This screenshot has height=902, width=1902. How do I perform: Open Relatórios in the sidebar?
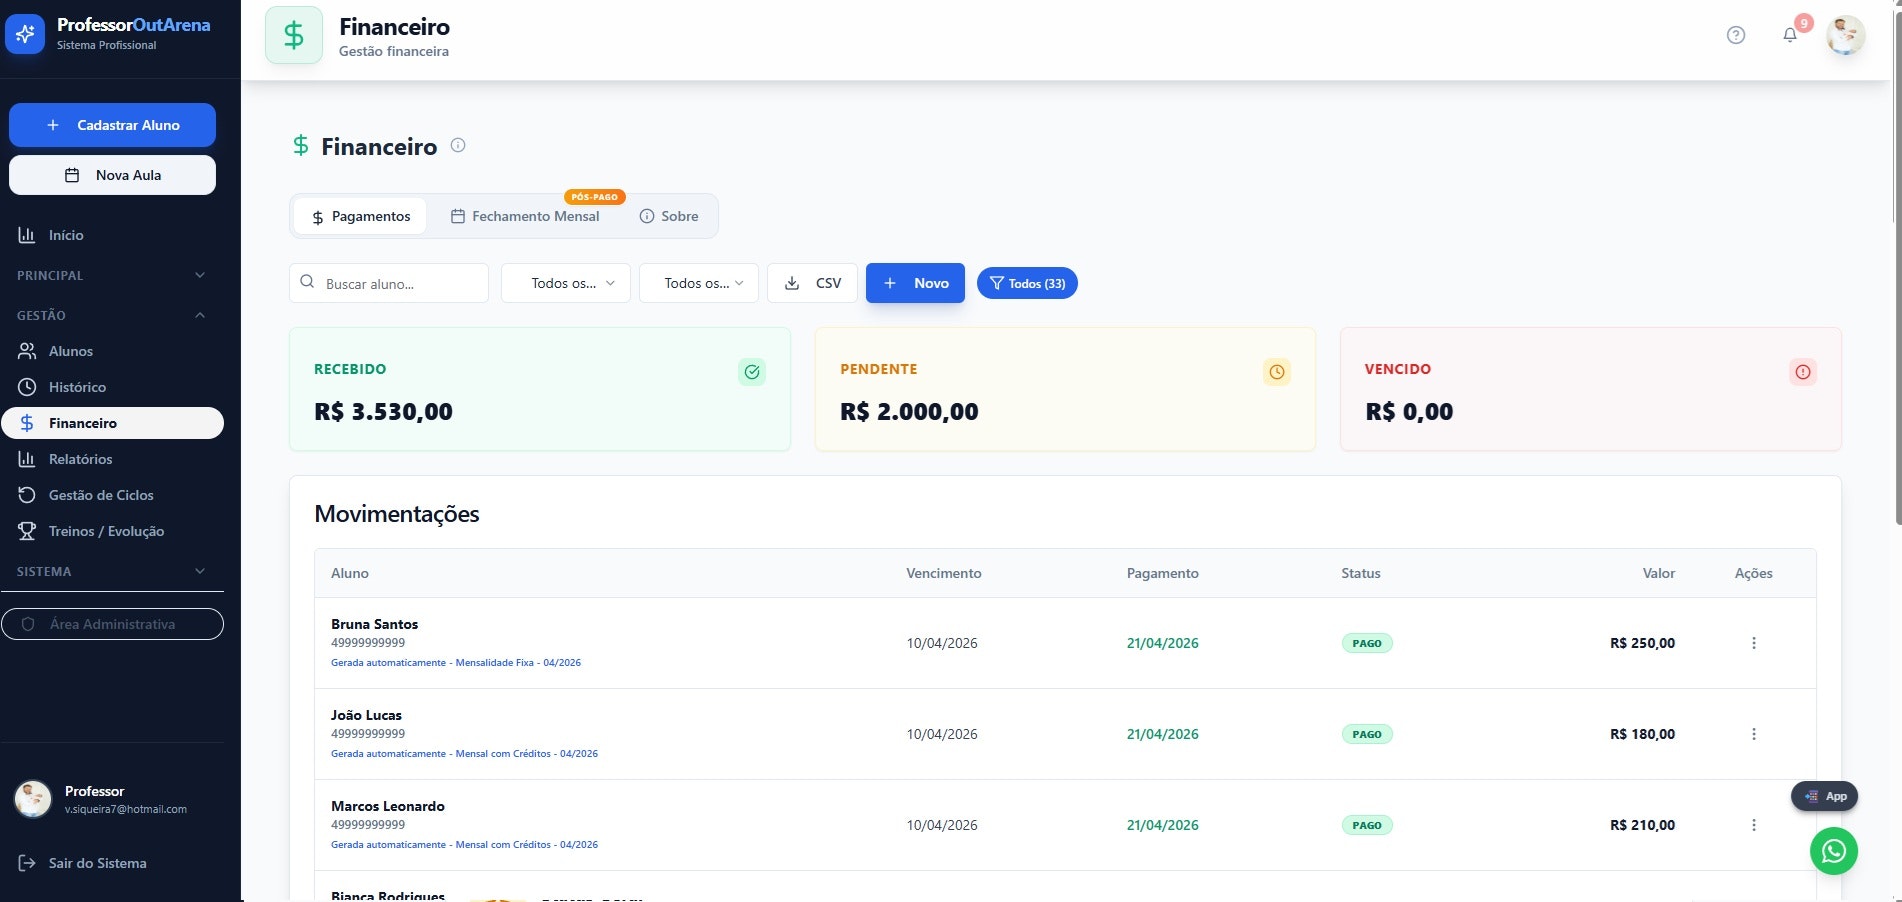pyautogui.click(x=112, y=459)
